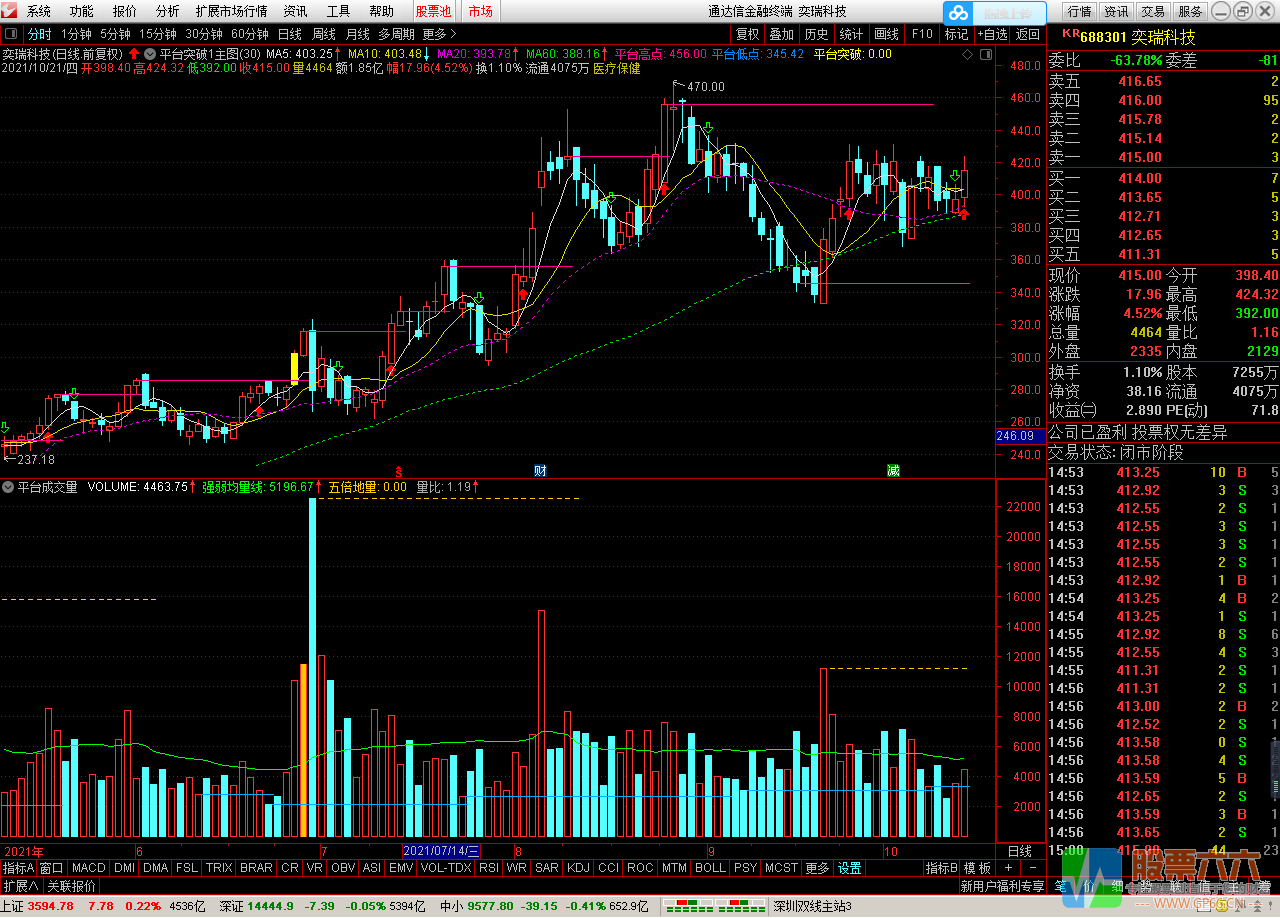Select the 周线 period
This screenshot has height=918, width=1280.
coord(324,34)
